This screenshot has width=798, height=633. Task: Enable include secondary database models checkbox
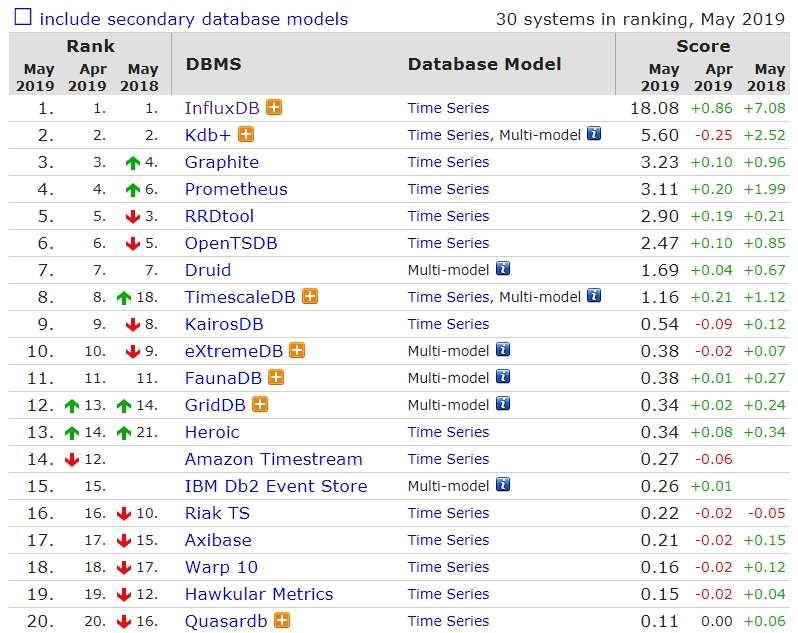click(x=22, y=18)
